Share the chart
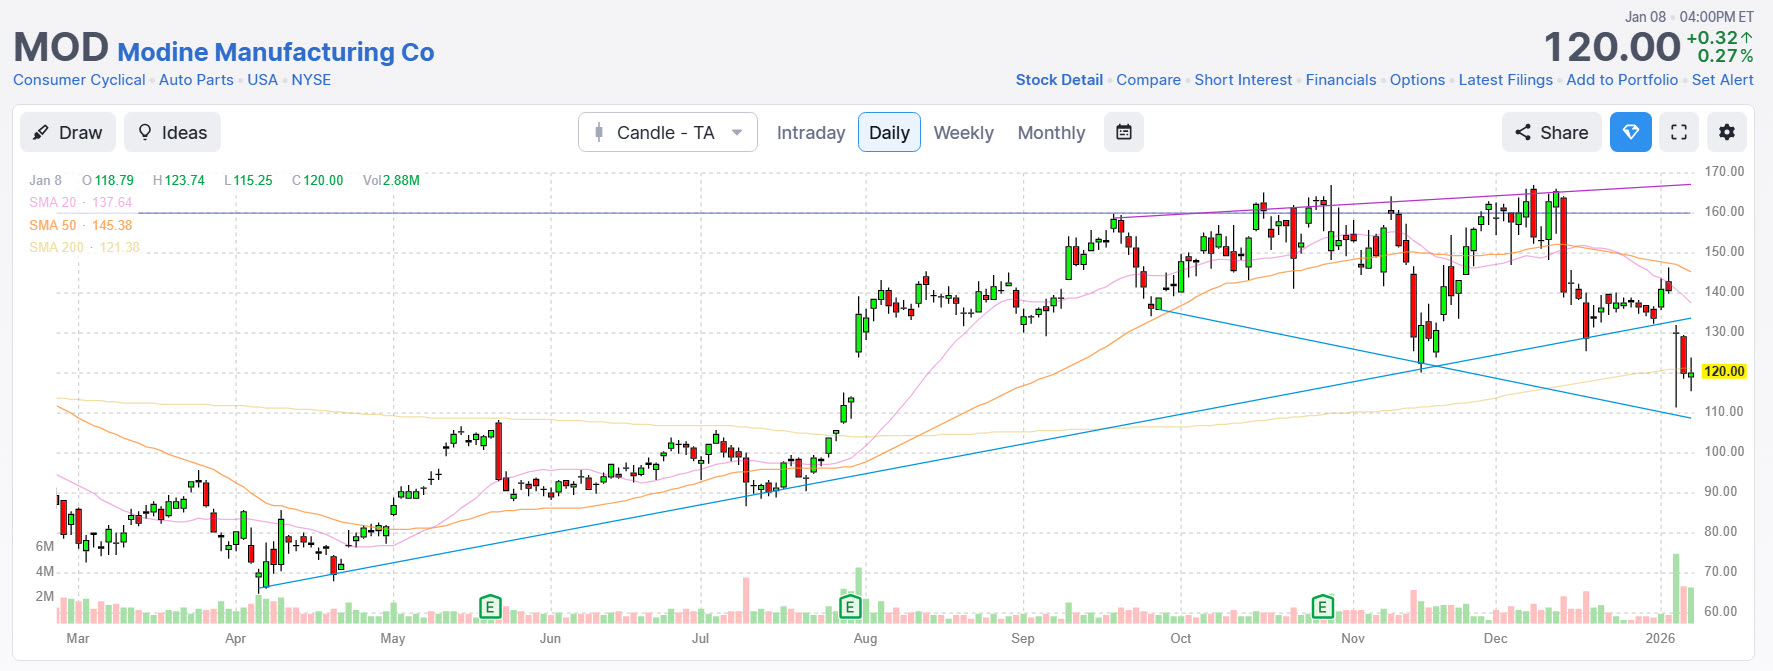 coord(1551,133)
